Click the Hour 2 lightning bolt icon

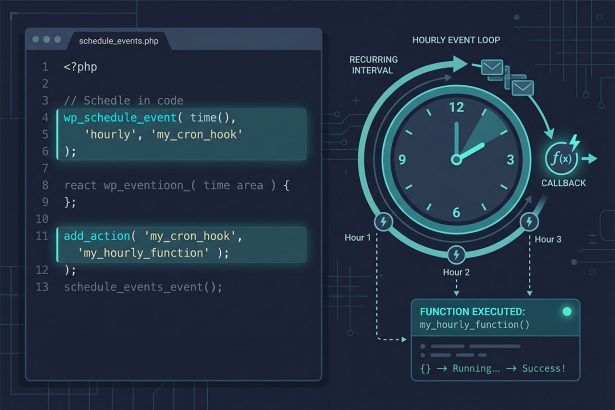click(x=456, y=255)
